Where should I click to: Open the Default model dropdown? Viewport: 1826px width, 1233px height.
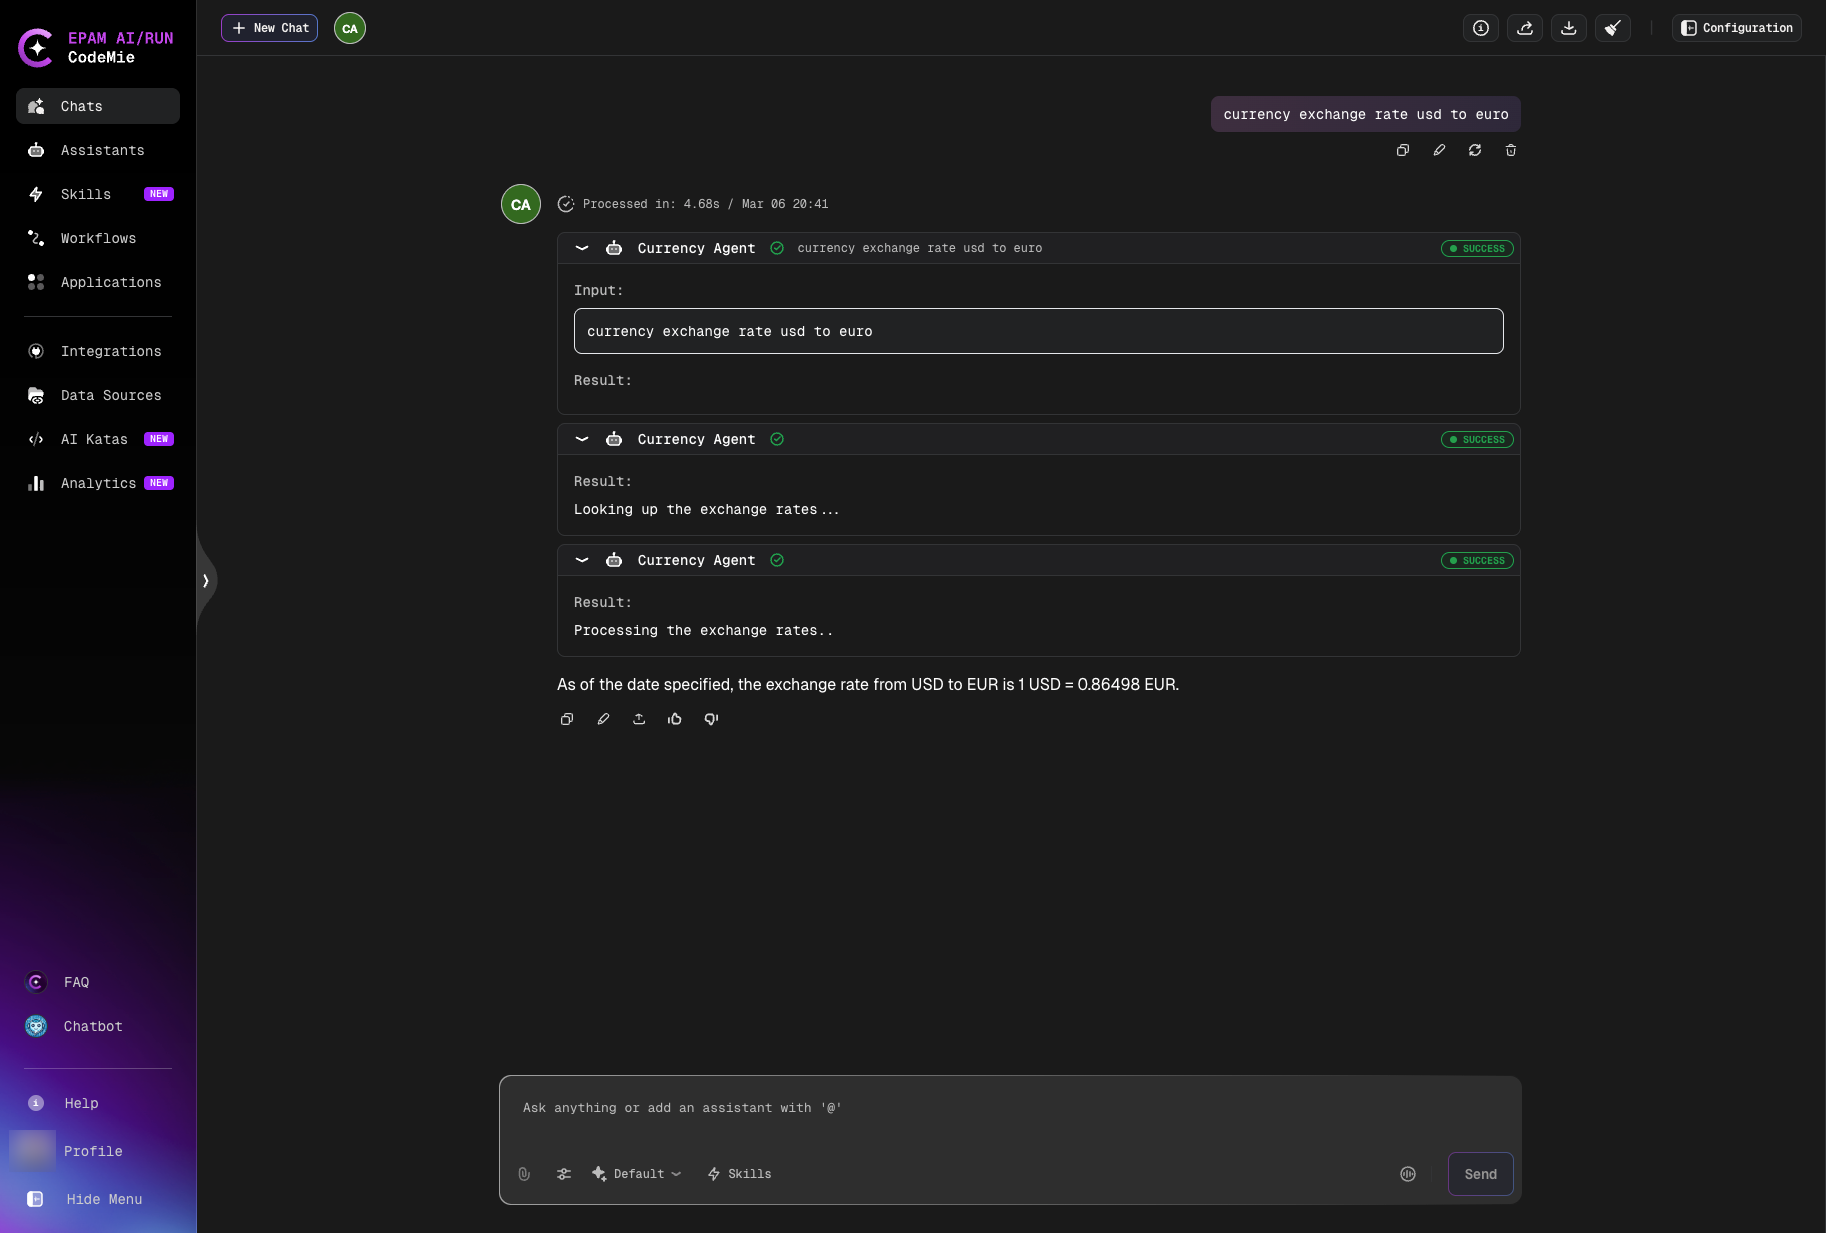point(637,1174)
